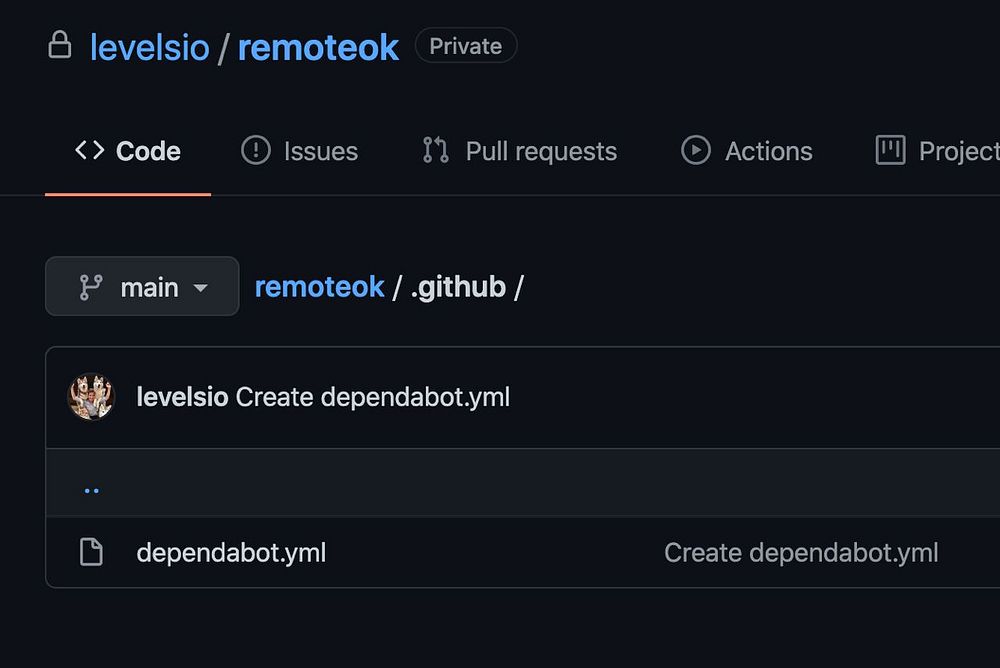
Task: Open the Projects tab
Action: click(x=938, y=151)
